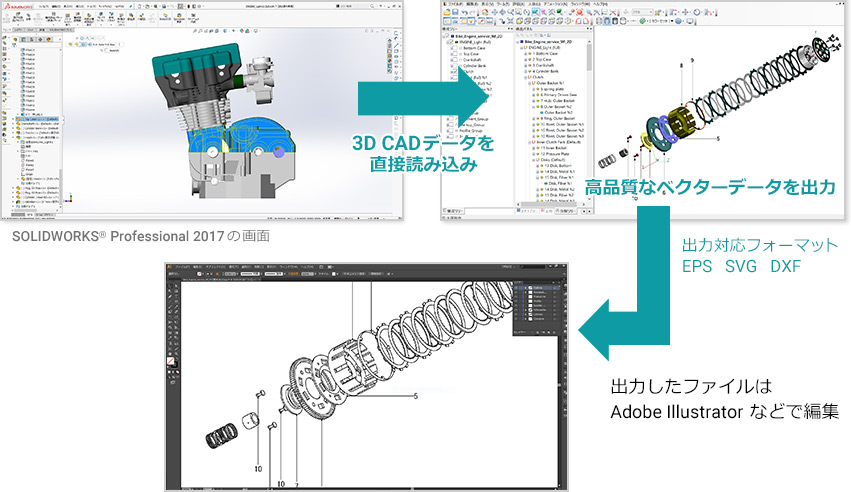
Task: Select highlighted component row in SOLIDWORKS feature tree
Action: tap(37, 119)
